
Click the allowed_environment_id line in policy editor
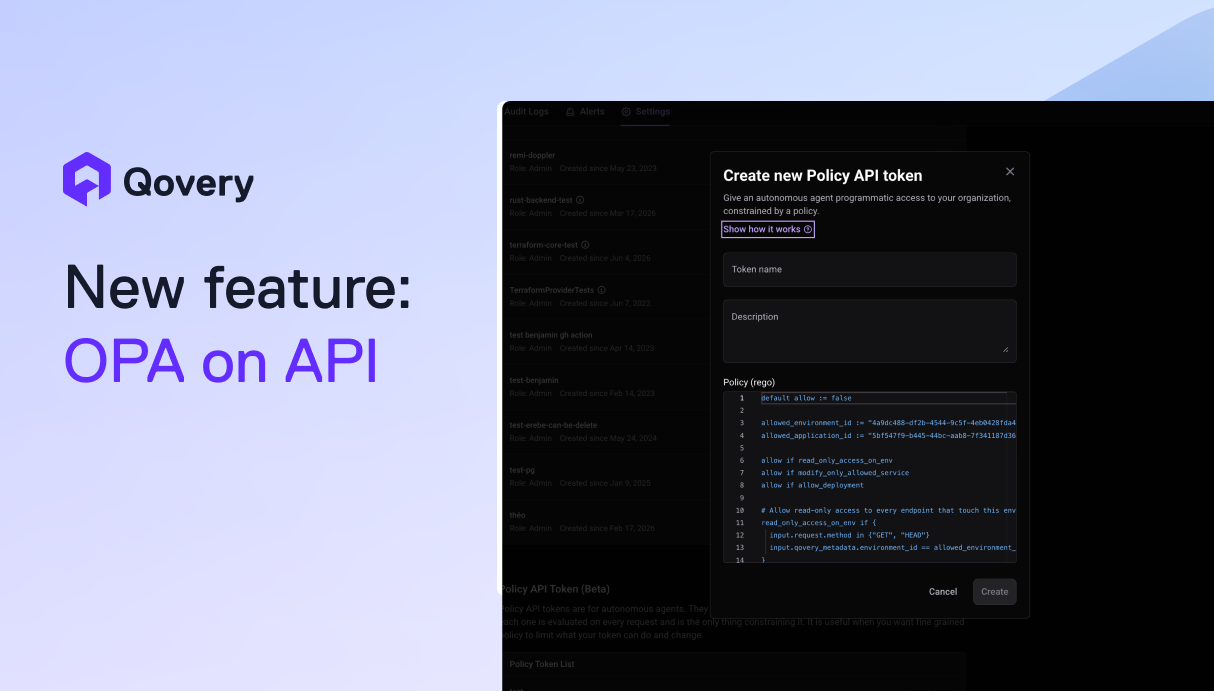(888, 423)
